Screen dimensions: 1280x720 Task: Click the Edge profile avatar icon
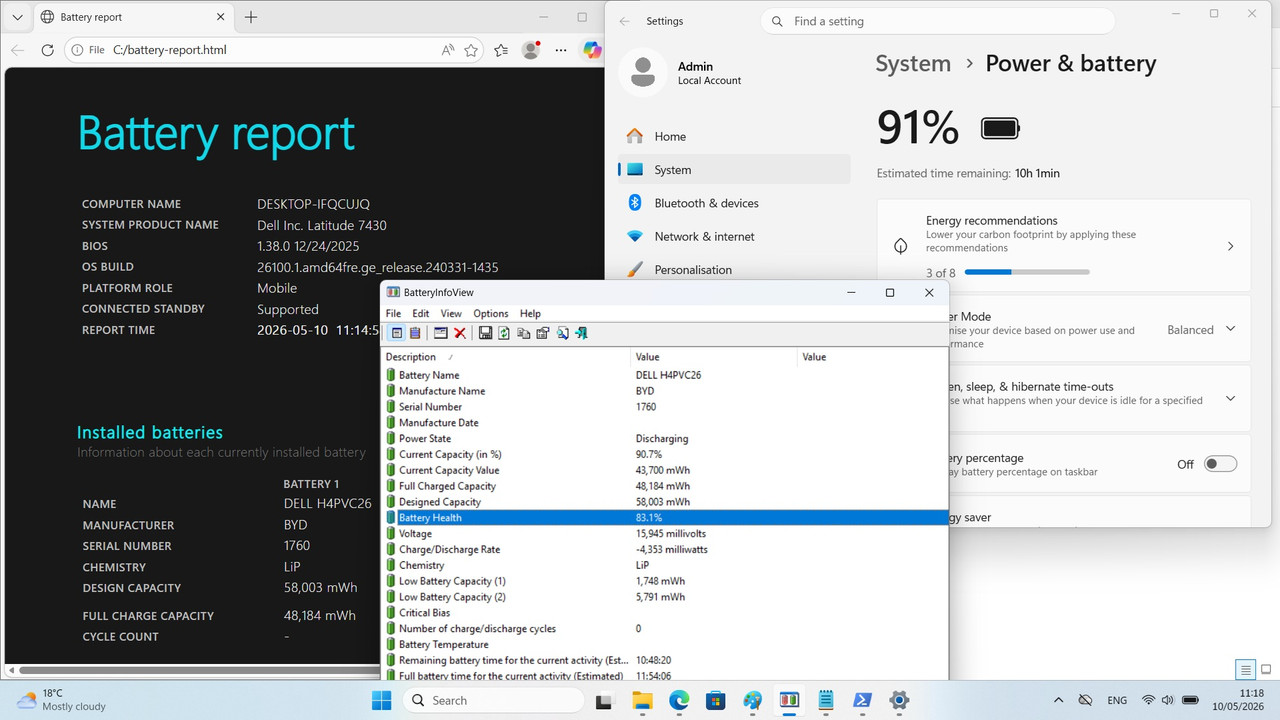point(531,50)
